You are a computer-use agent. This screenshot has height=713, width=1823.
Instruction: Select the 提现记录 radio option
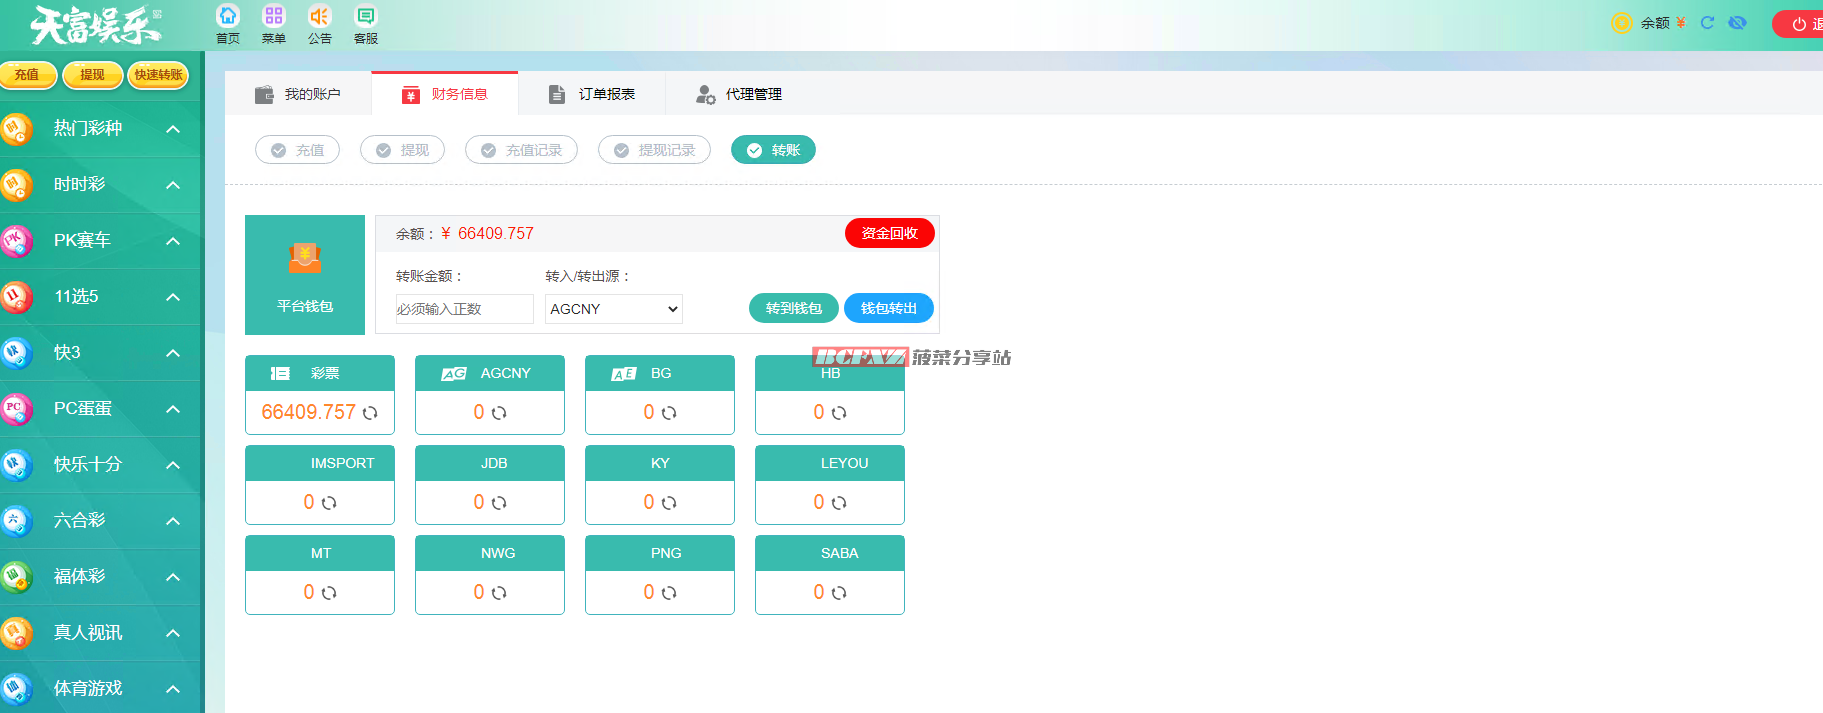[654, 150]
